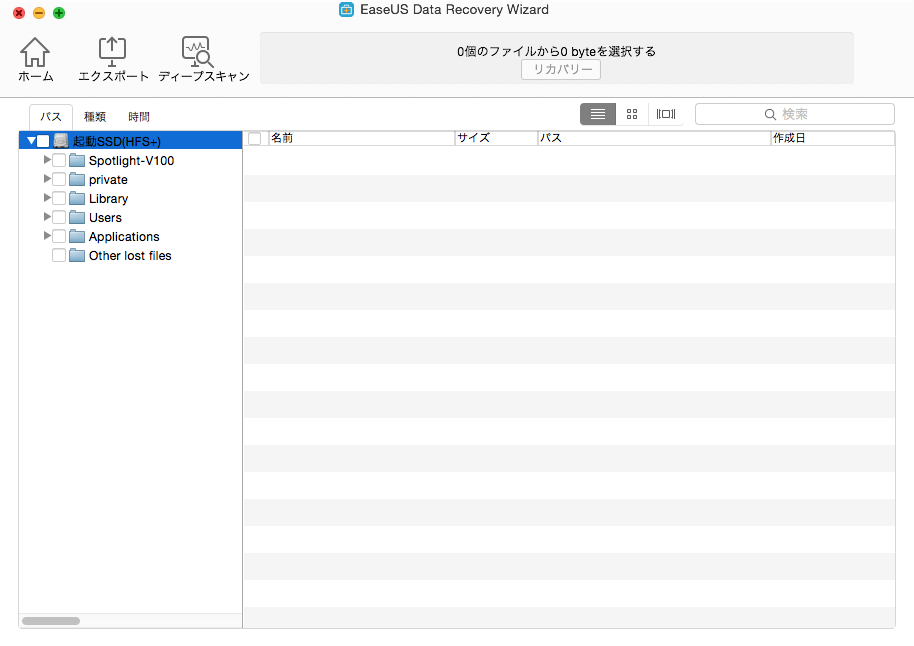Screen dimensions: 914x646
Task: Switch to grid thumbnail view icon
Action: pos(632,114)
